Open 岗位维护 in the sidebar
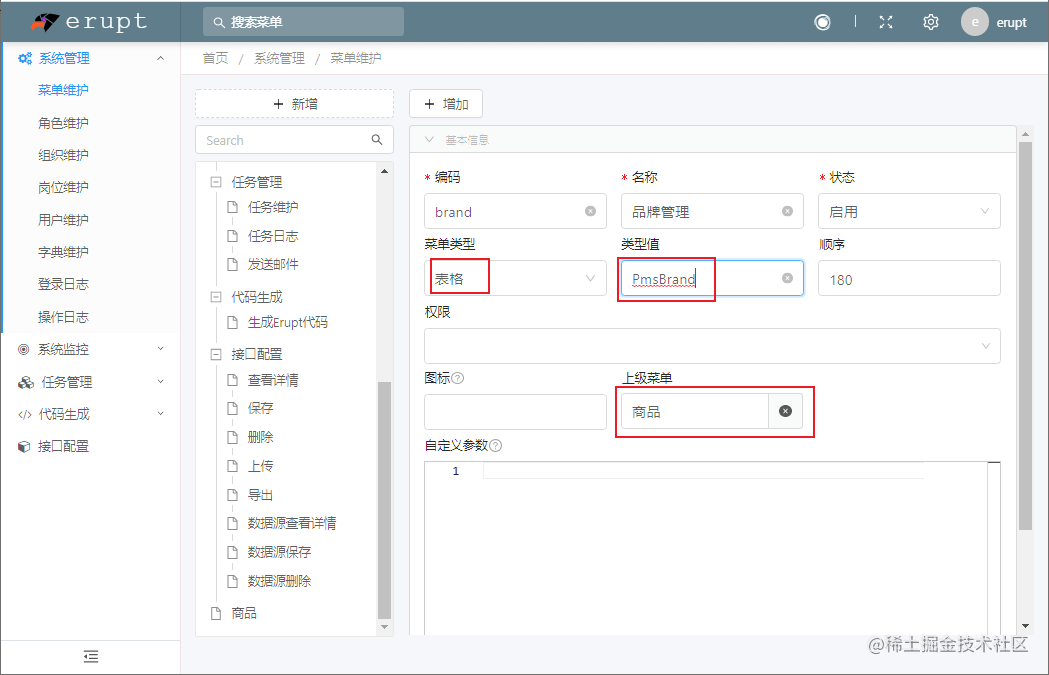Viewport: 1049px width, 675px height. (63, 187)
